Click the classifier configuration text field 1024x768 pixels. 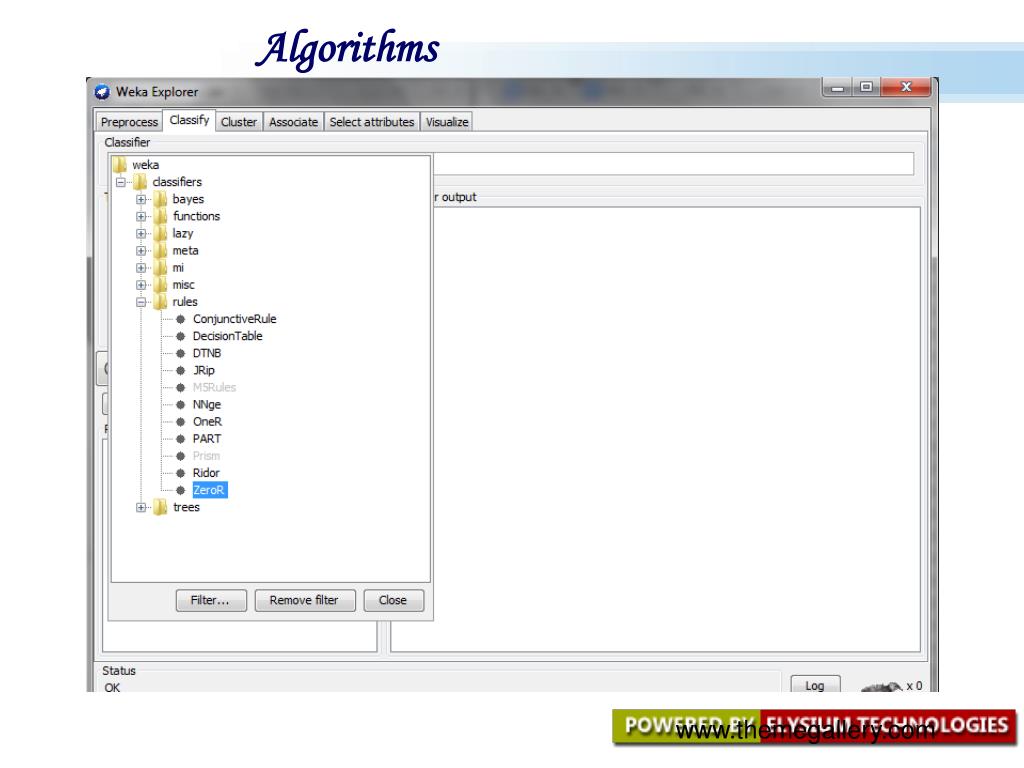[x=673, y=164]
